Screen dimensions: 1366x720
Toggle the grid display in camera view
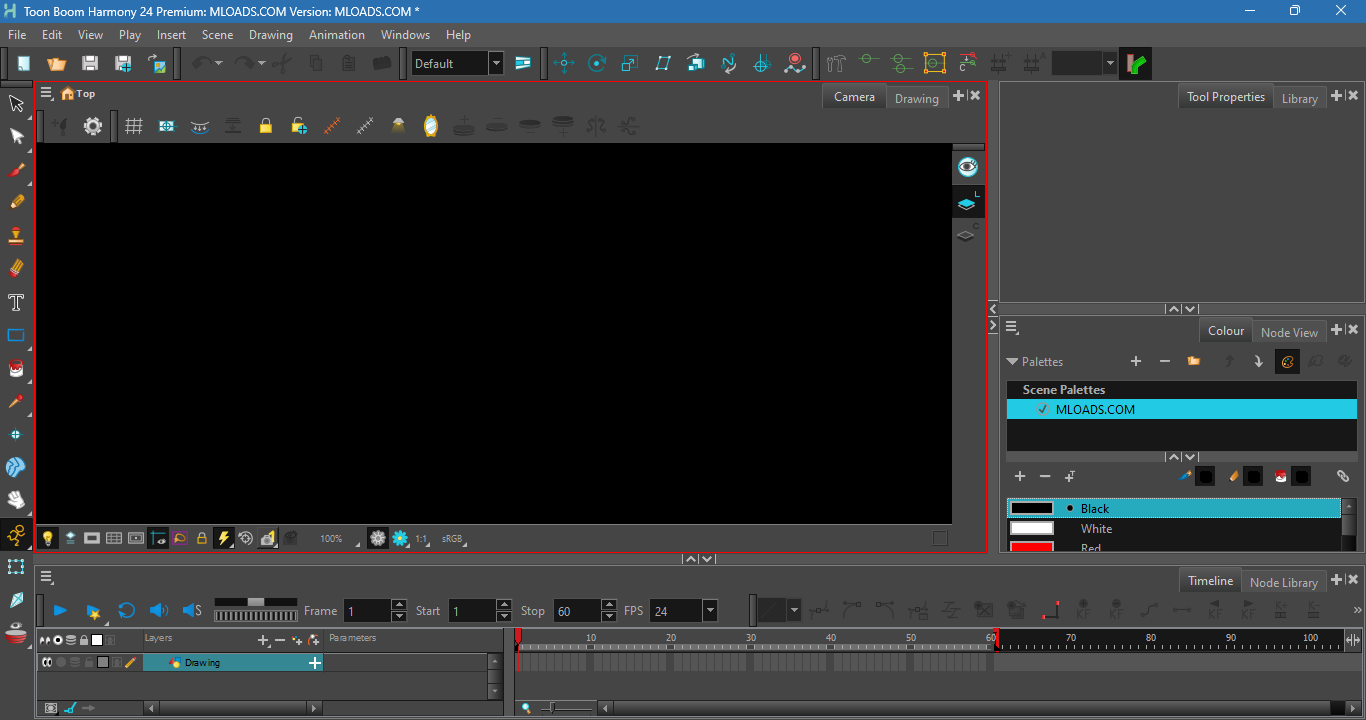134,126
